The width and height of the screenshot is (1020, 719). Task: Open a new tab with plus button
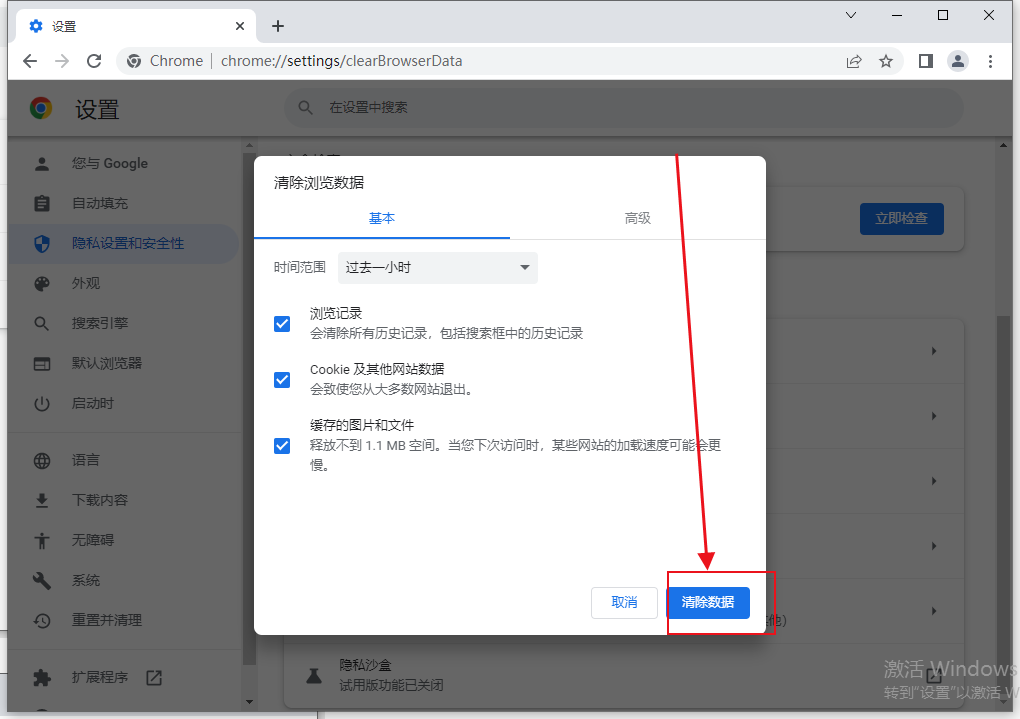278,26
